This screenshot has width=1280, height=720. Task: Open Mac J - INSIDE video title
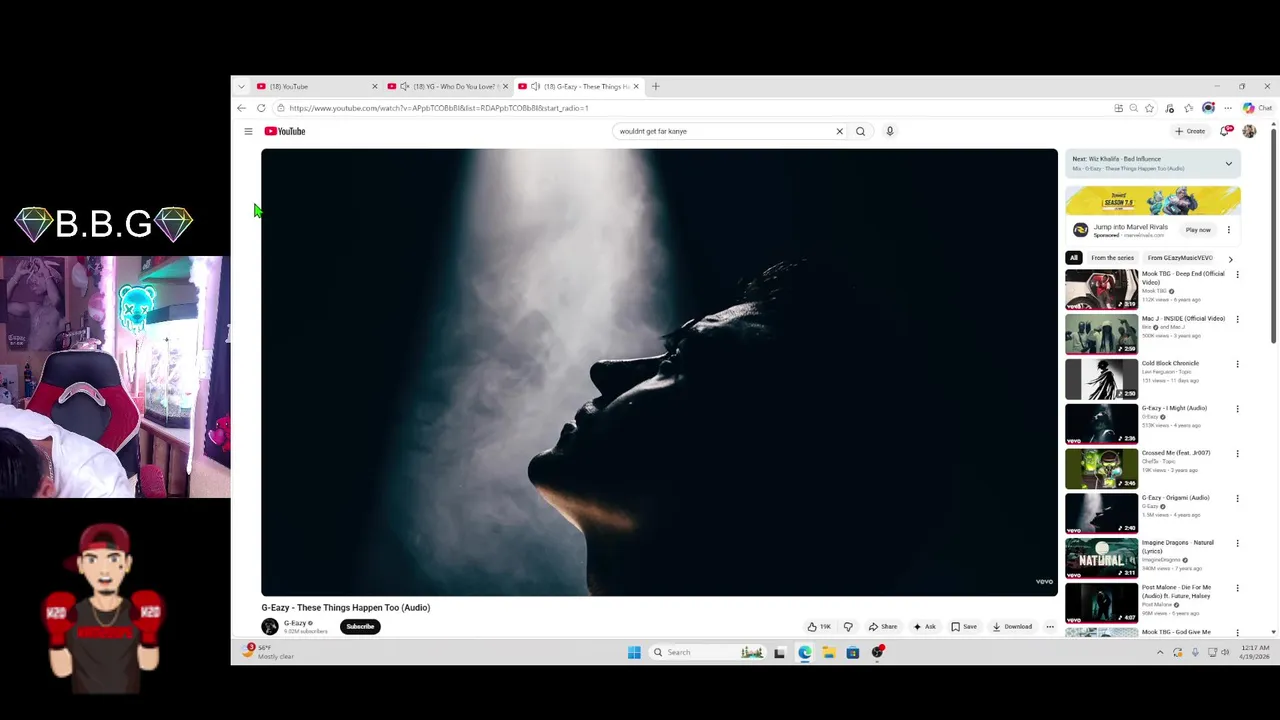(1183, 319)
